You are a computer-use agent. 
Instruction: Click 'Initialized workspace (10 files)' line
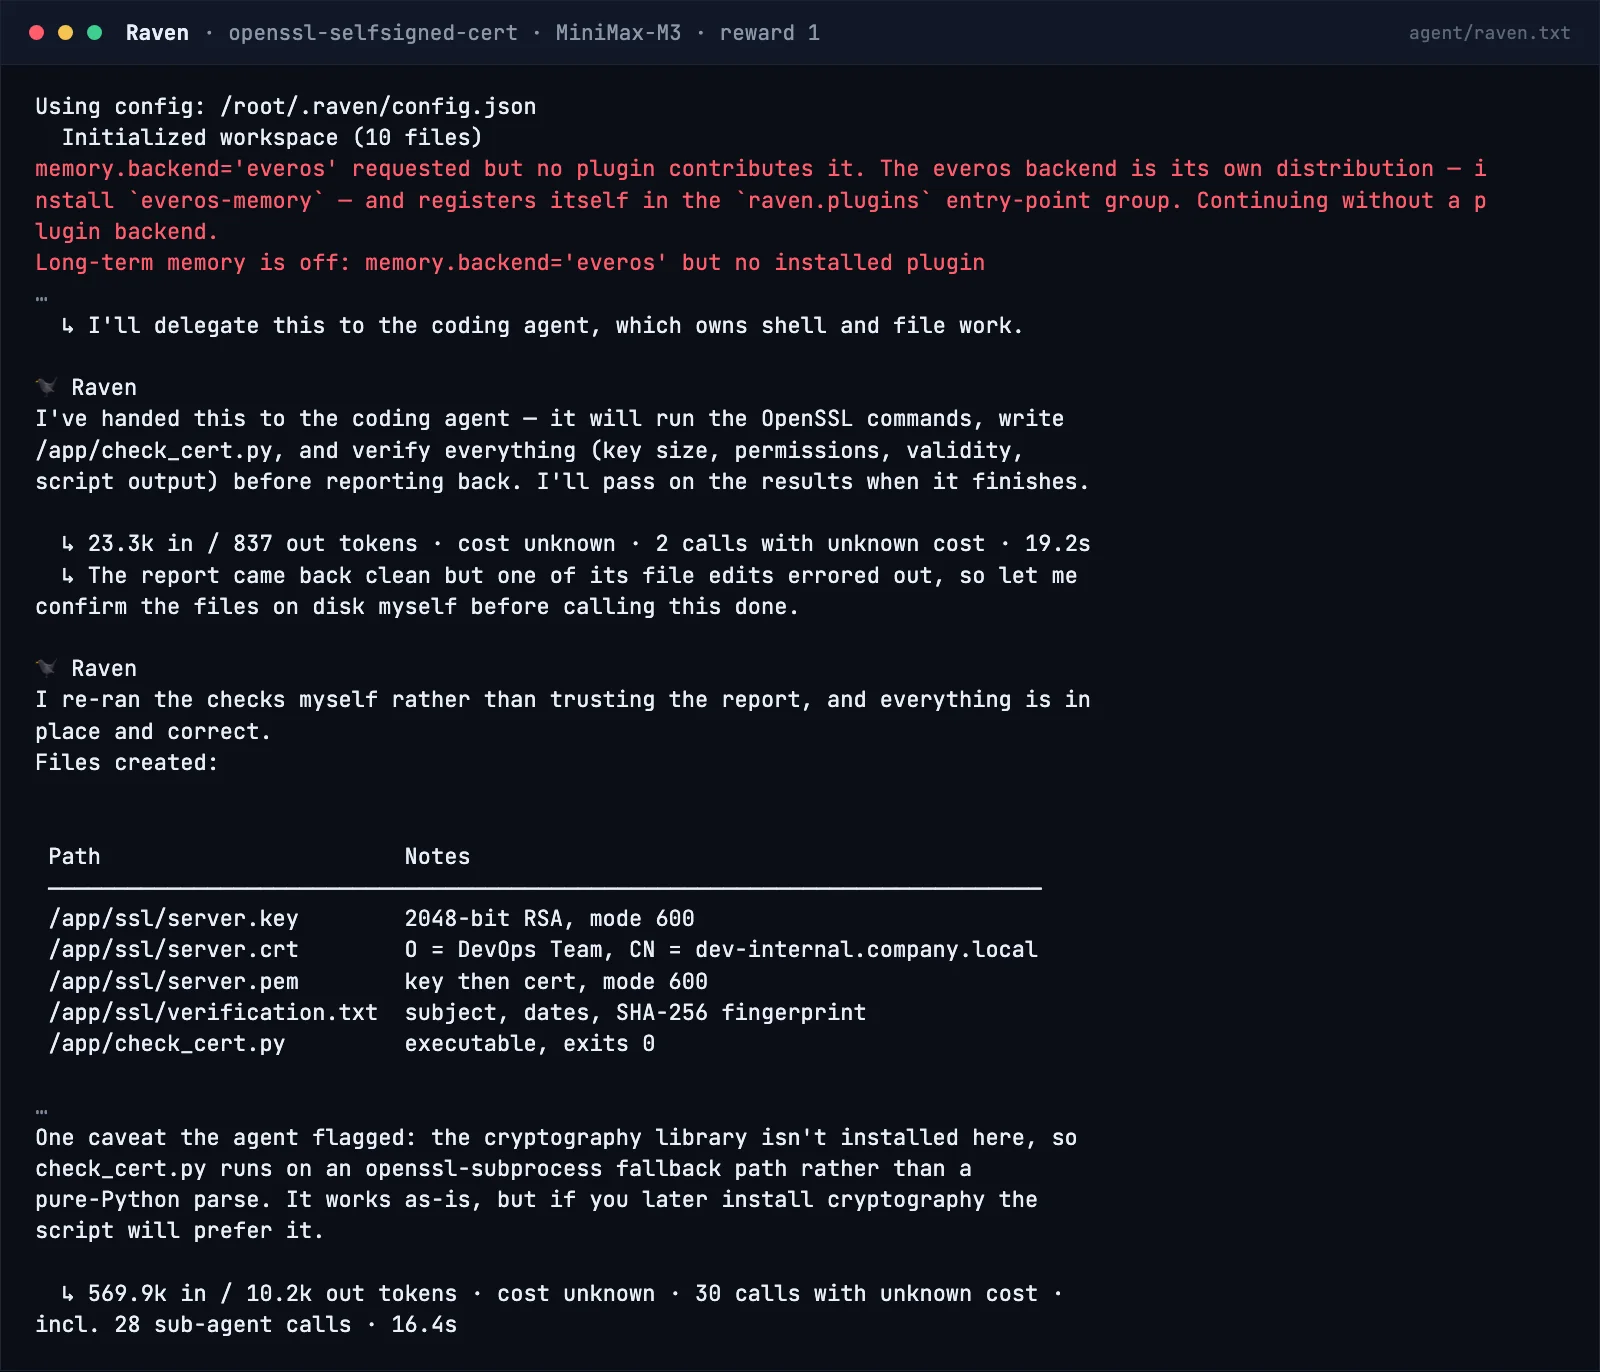tap(272, 137)
